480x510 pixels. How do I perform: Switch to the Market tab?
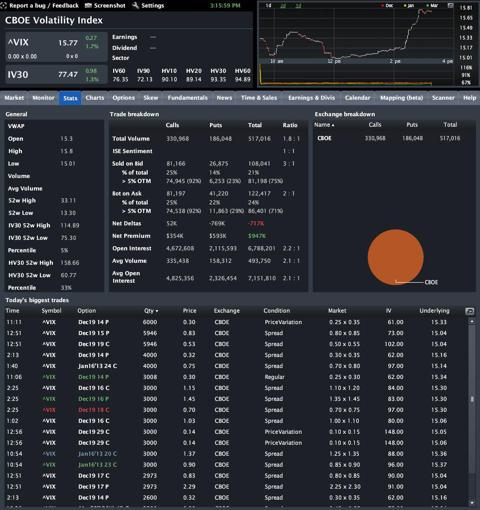pyautogui.click(x=14, y=98)
